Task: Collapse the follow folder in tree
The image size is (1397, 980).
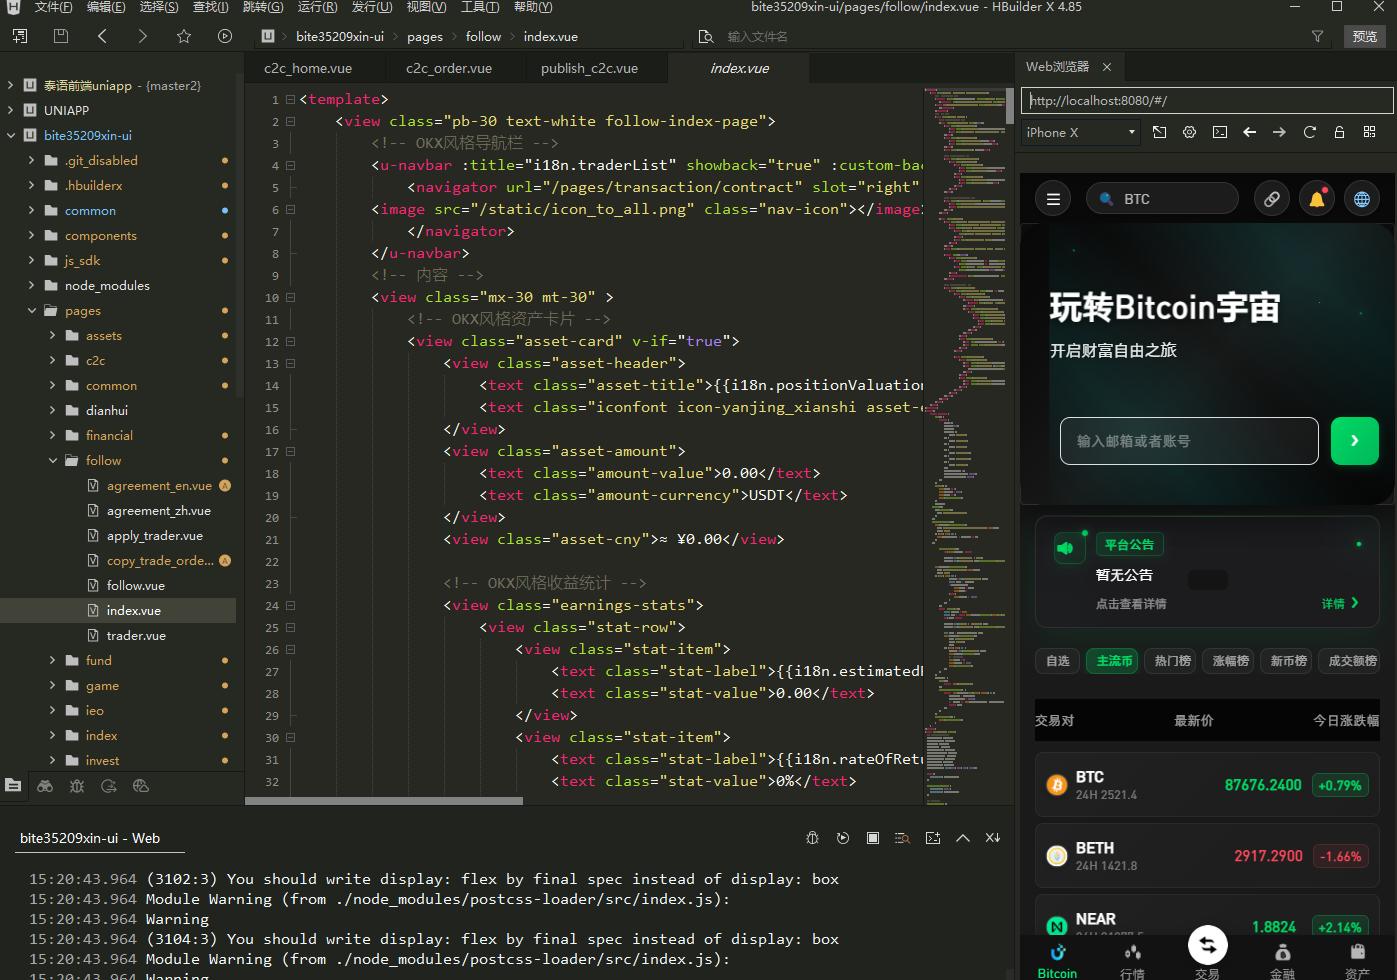Action: [x=53, y=461]
